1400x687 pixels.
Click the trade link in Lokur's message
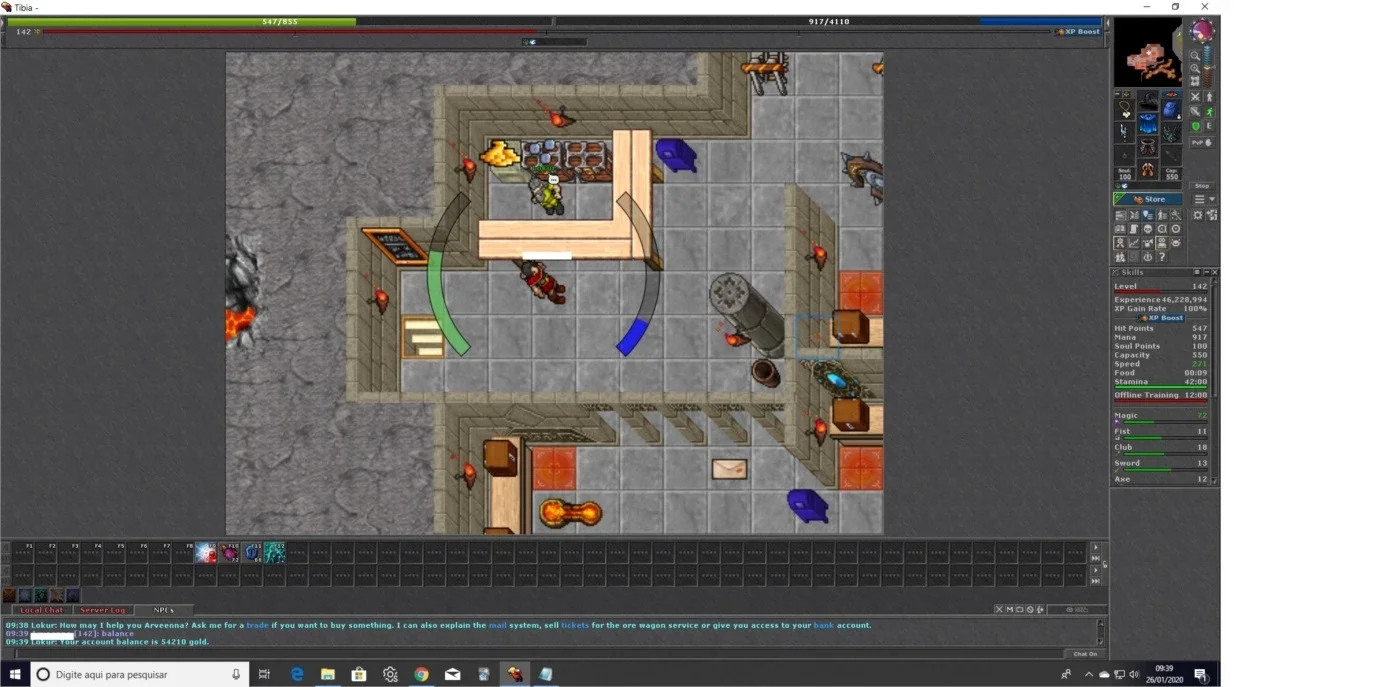point(257,625)
